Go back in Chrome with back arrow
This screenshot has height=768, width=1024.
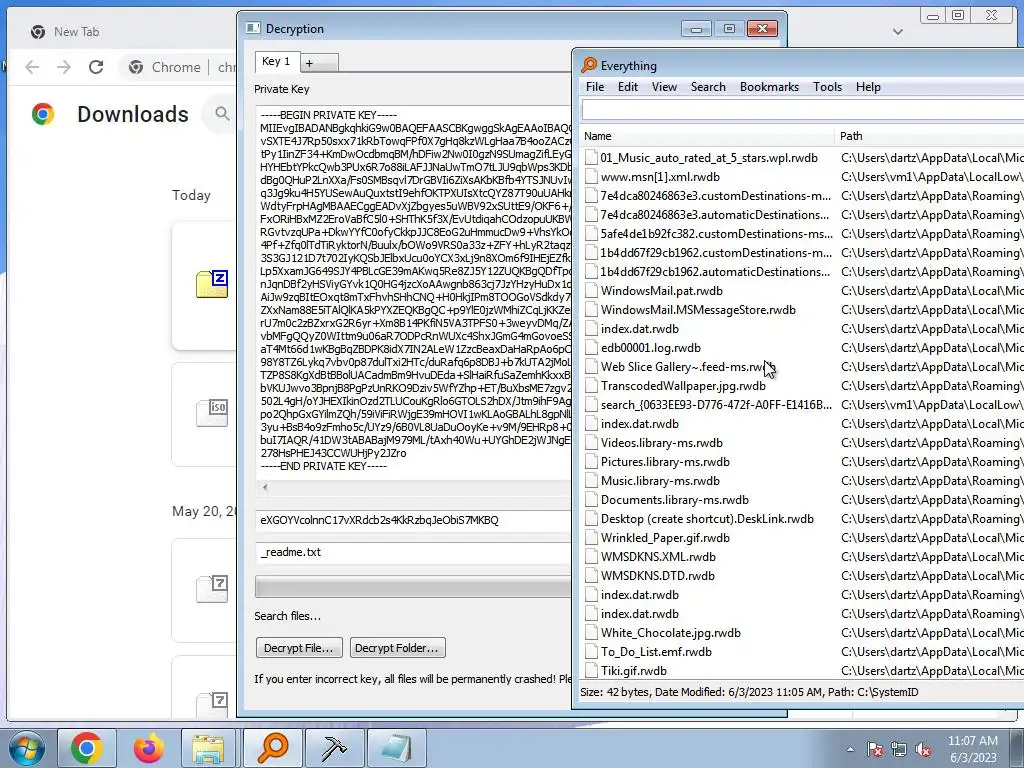coord(32,67)
